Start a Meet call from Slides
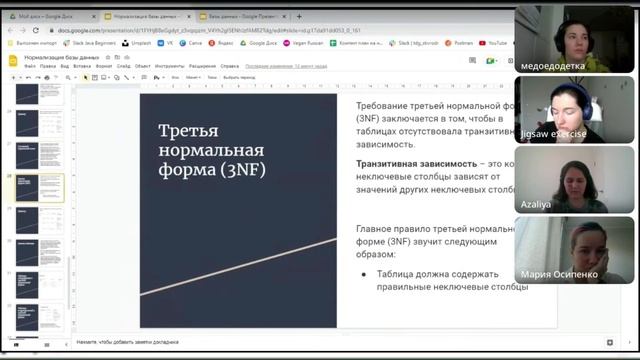640x360 pixels. (x=490, y=61)
